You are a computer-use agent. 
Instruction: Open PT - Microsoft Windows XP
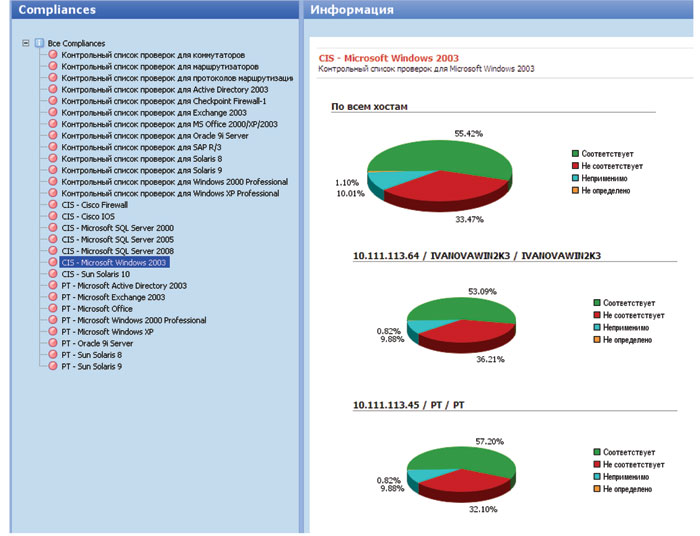tap(108, 332)
